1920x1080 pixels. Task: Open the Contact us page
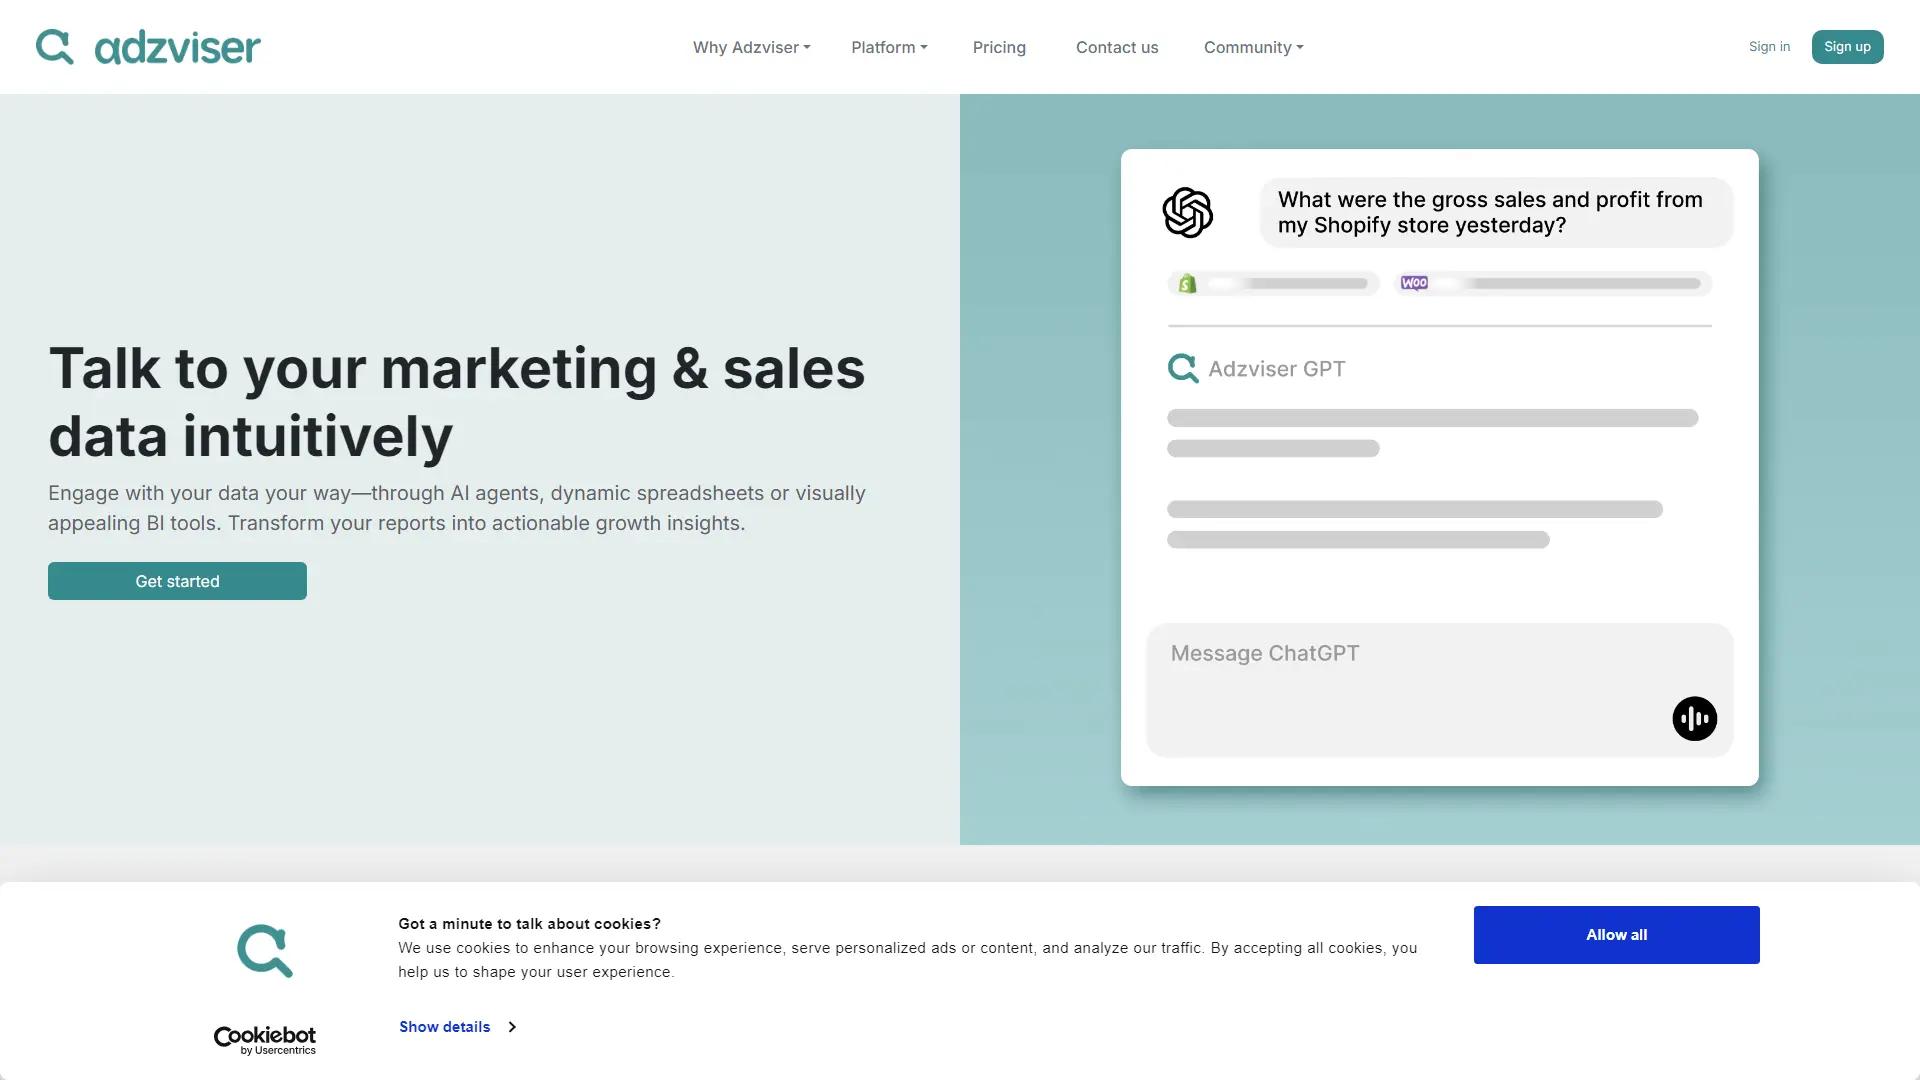point(1117,47)
